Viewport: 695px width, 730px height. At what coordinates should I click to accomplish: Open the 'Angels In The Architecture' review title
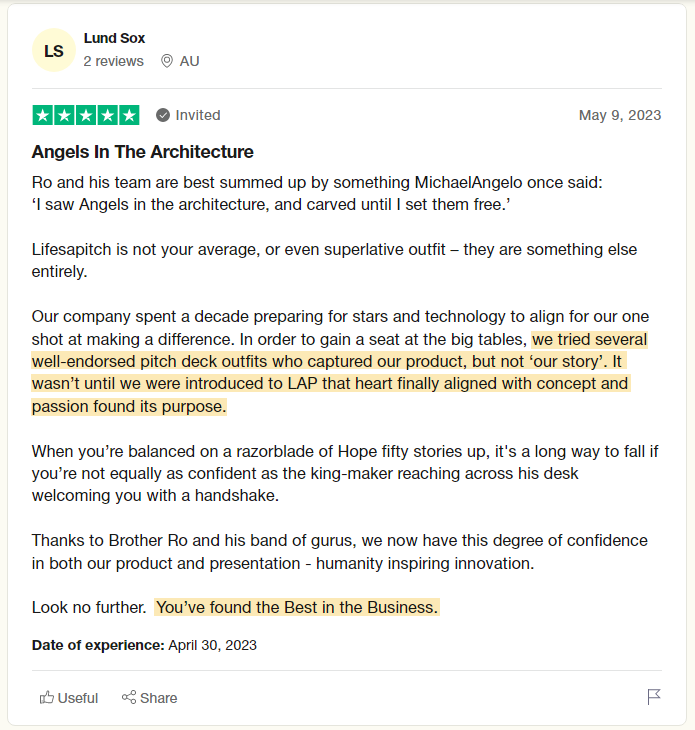(143, 152)
